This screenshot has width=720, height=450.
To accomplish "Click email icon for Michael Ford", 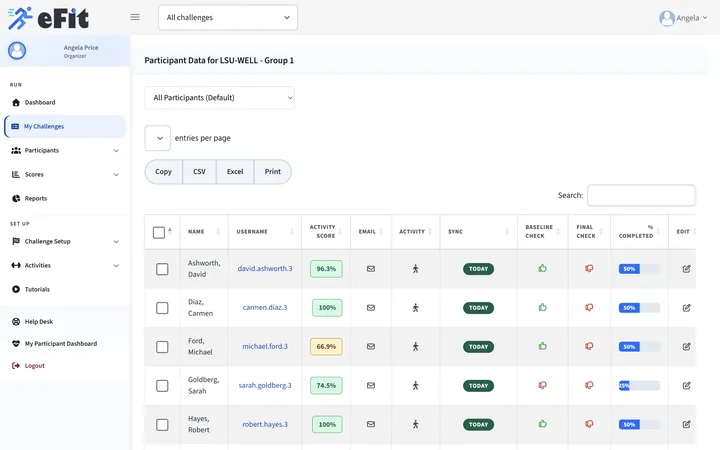I will click(x=371, y=347).
